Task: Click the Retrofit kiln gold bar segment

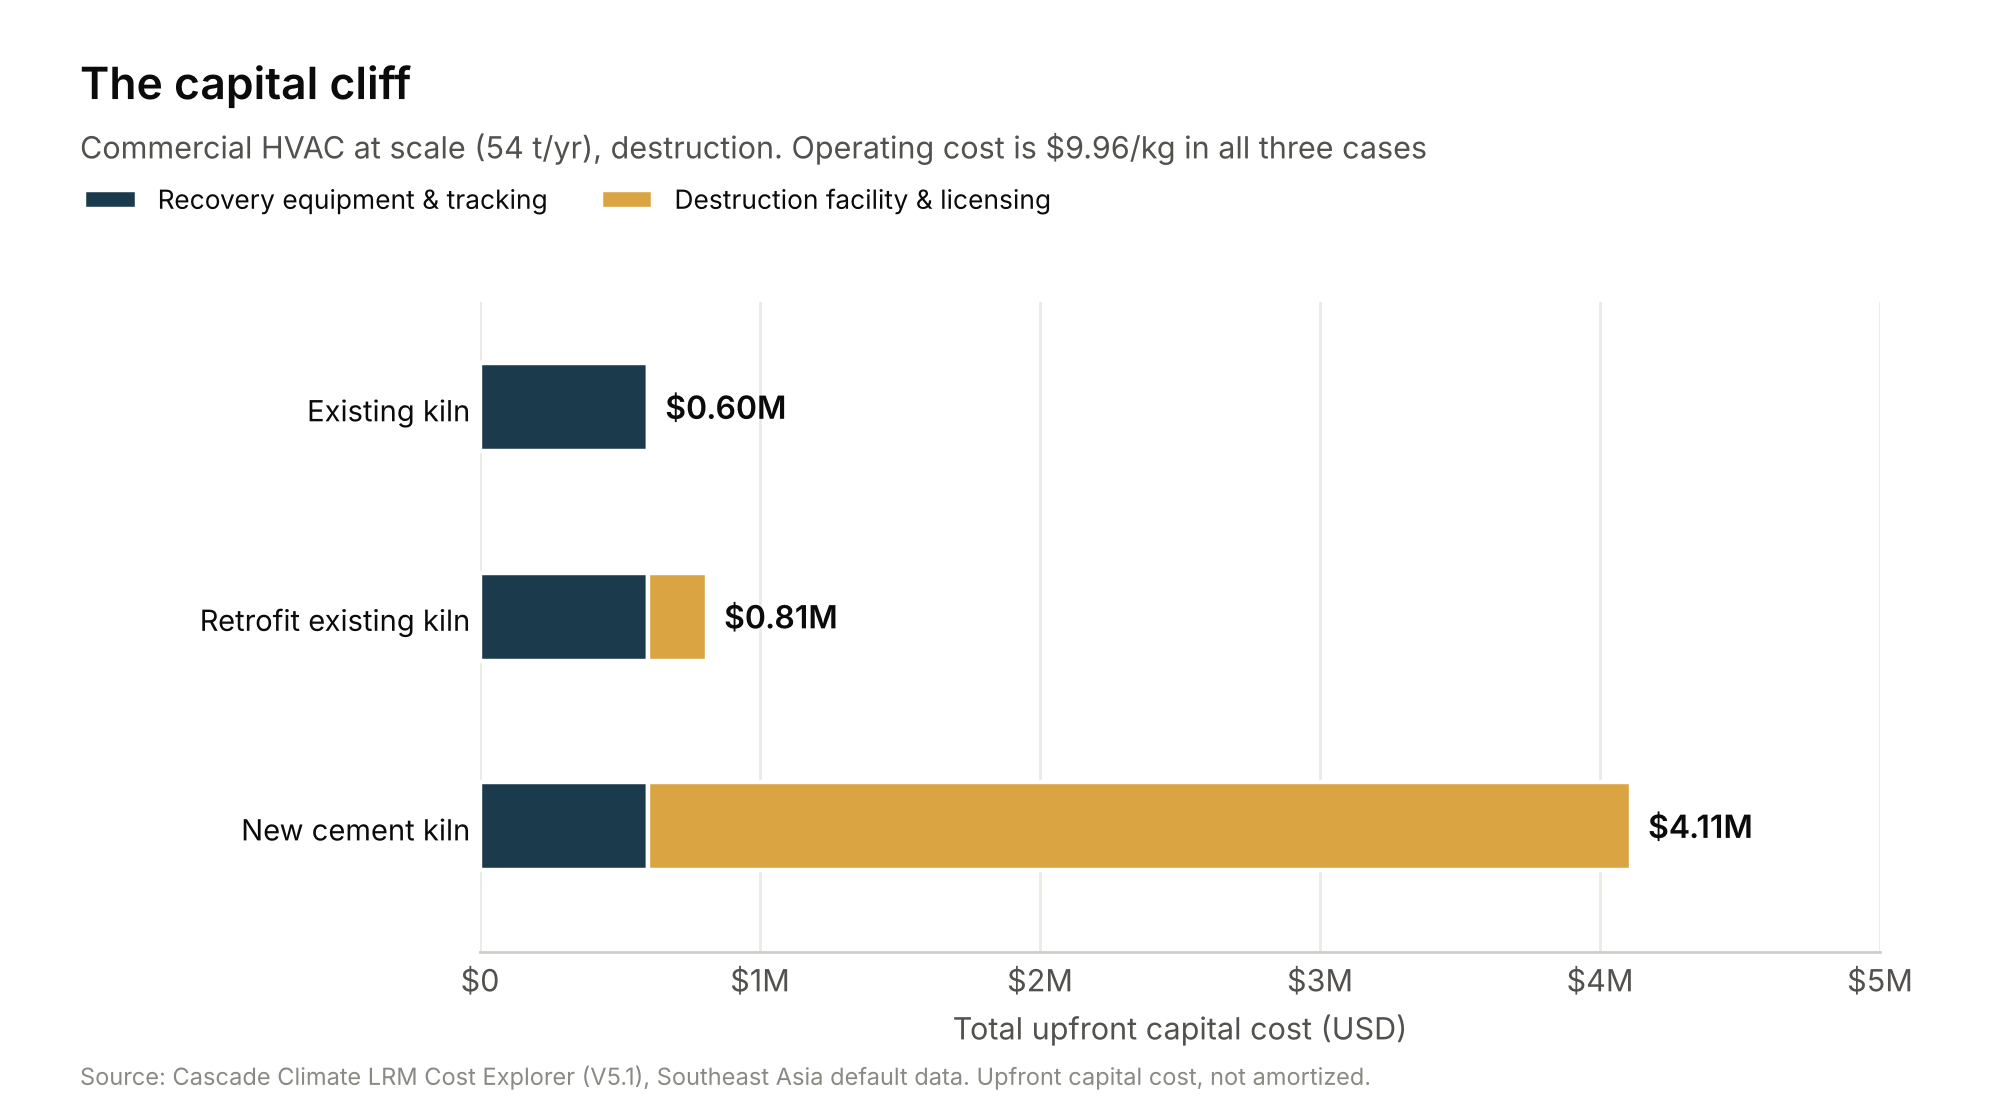Action: click(x=677, y=617)
